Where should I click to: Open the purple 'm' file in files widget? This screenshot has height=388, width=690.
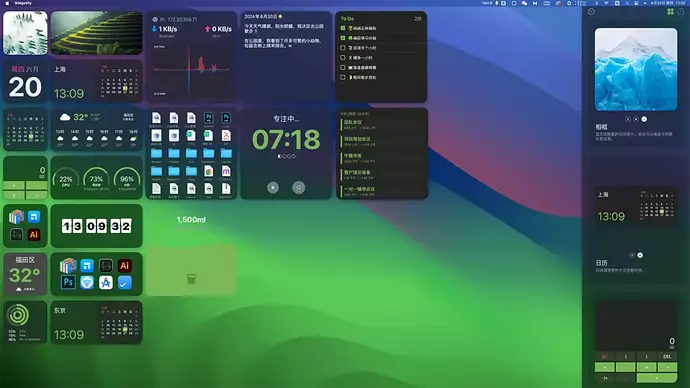226,171
